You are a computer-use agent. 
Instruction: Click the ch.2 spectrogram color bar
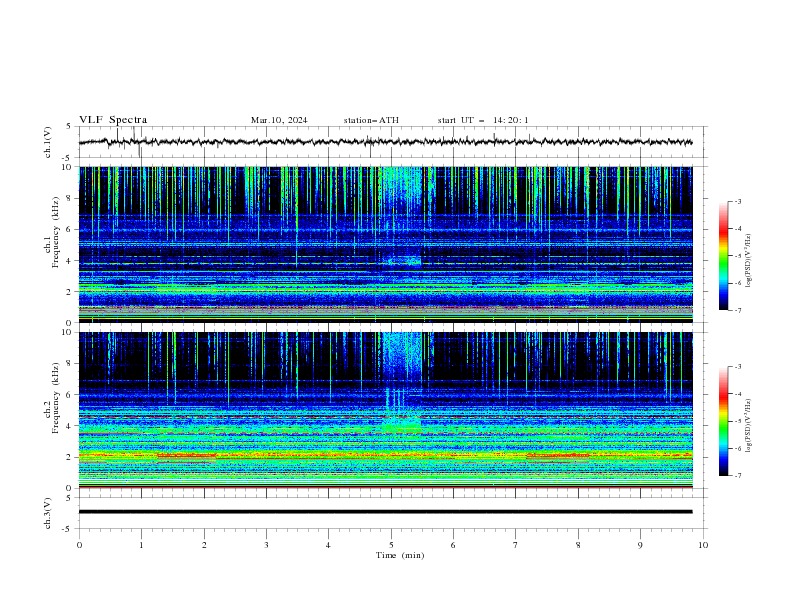click(724, 421)
